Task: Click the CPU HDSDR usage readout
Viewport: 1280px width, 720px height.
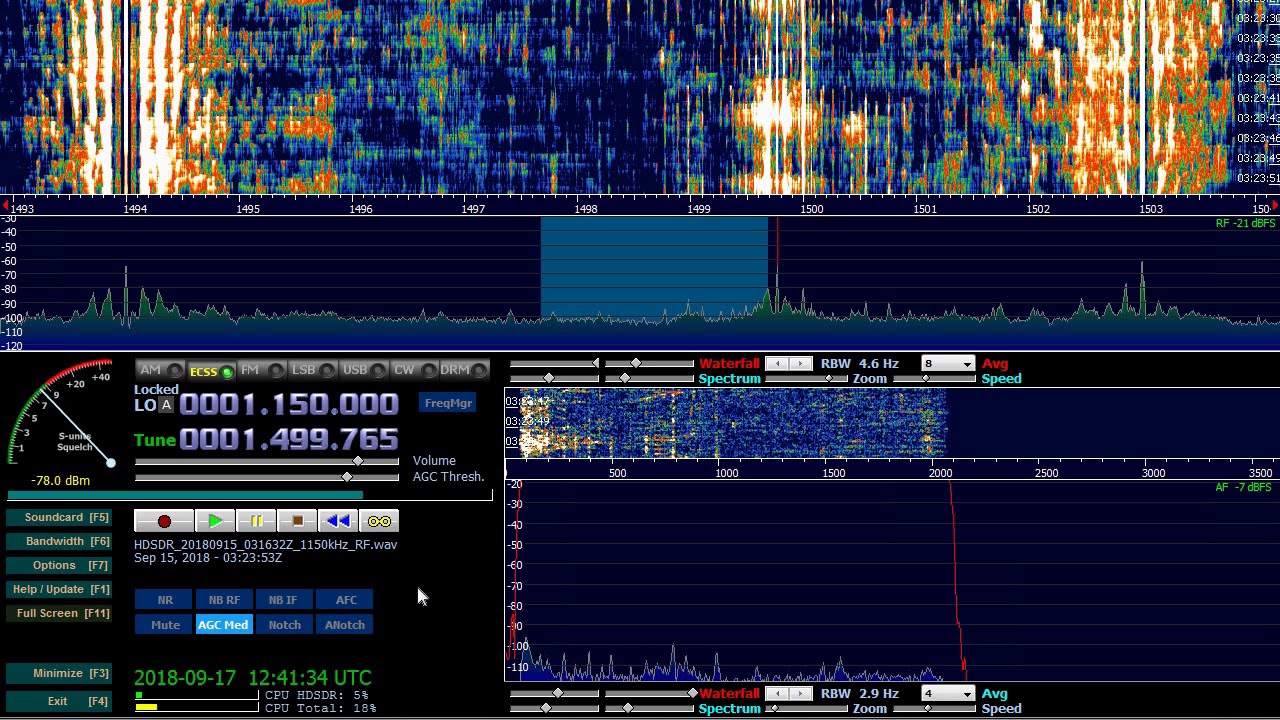Action: [316, 695]
